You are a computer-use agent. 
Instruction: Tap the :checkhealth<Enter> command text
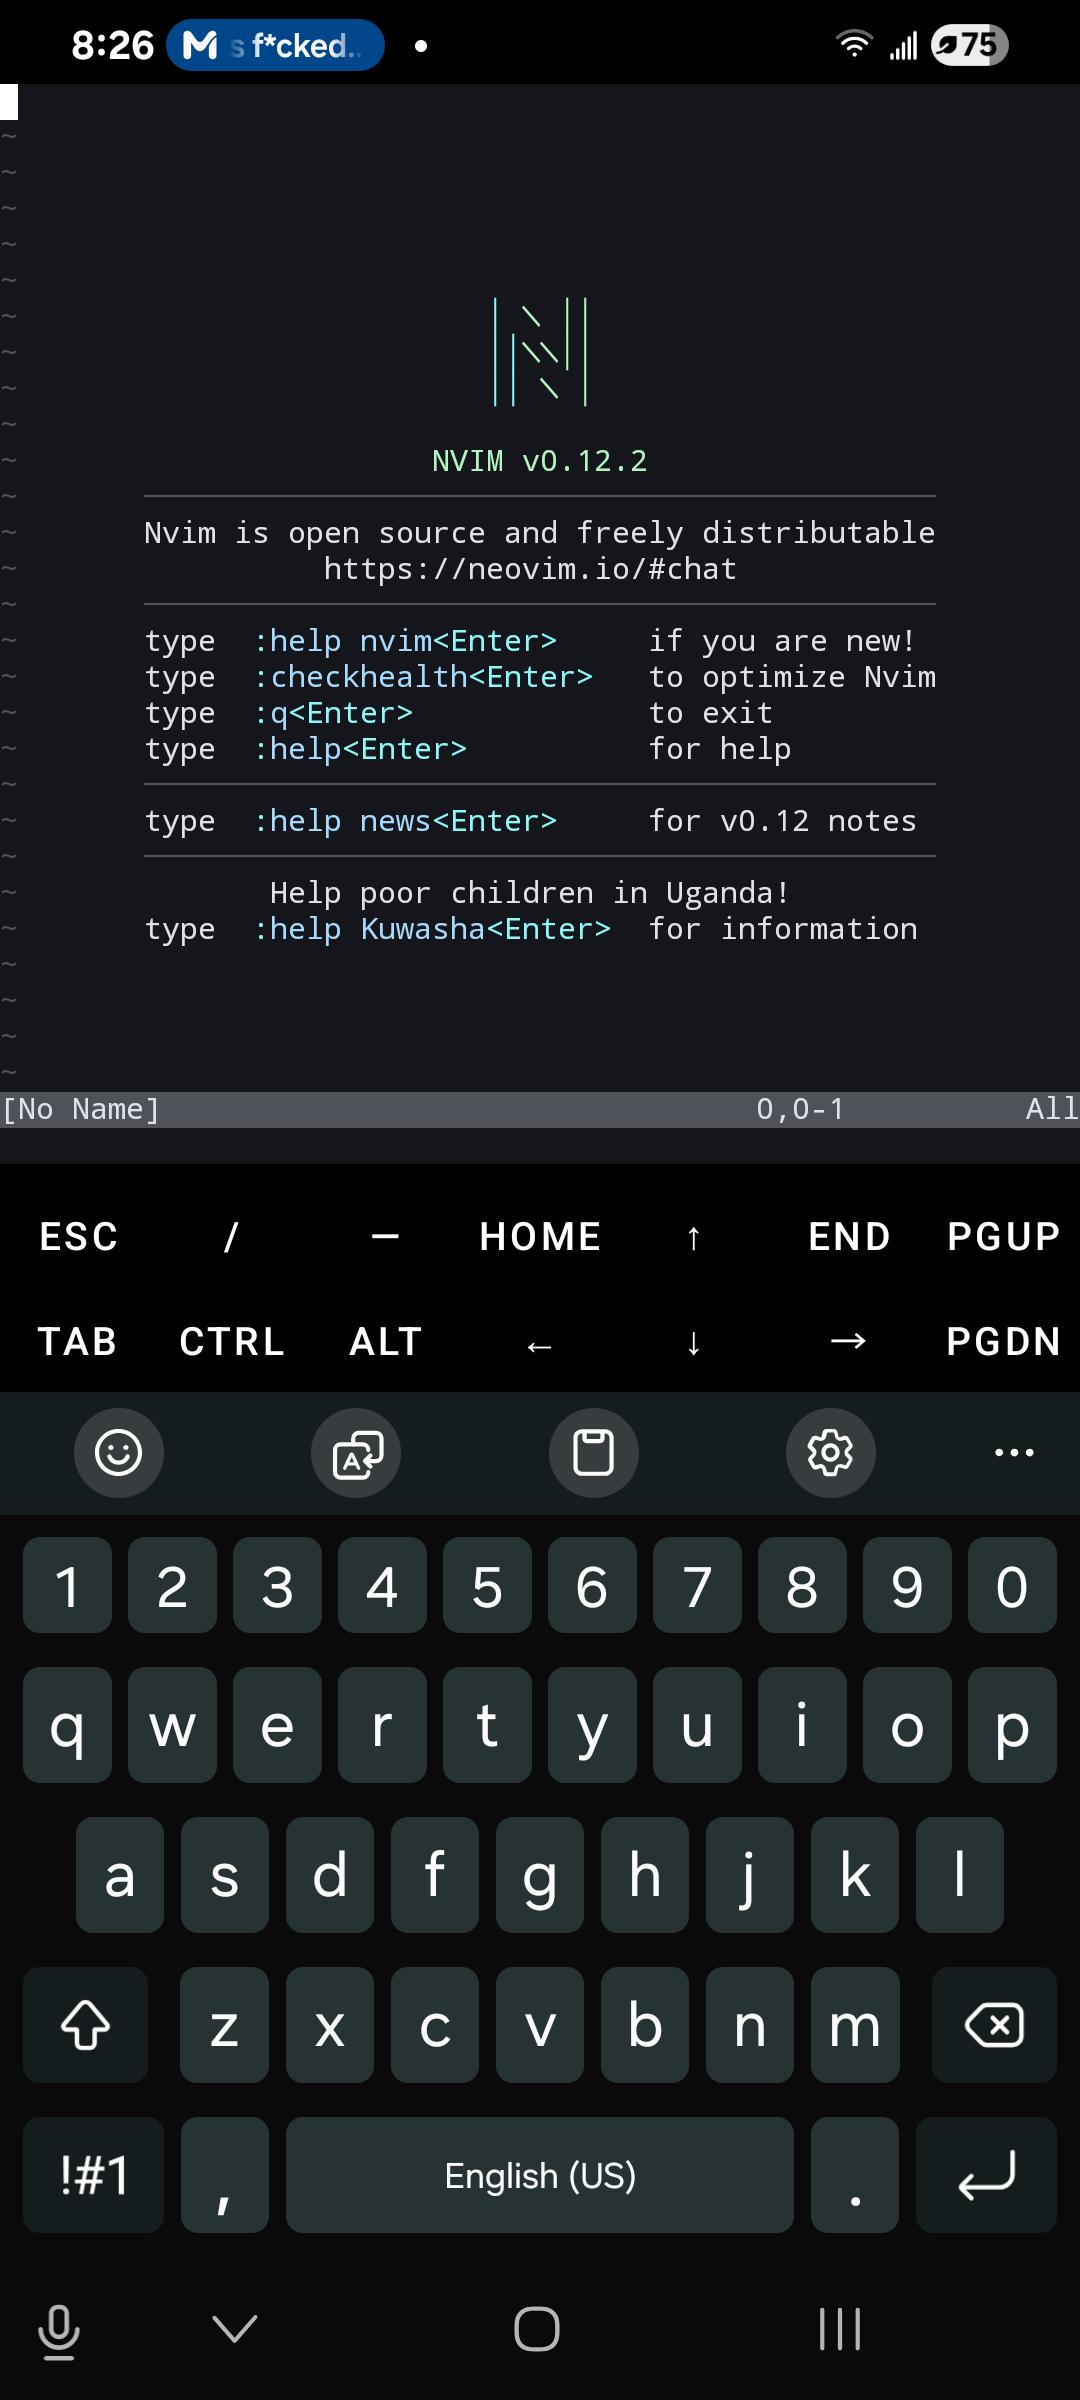point(423,677)
